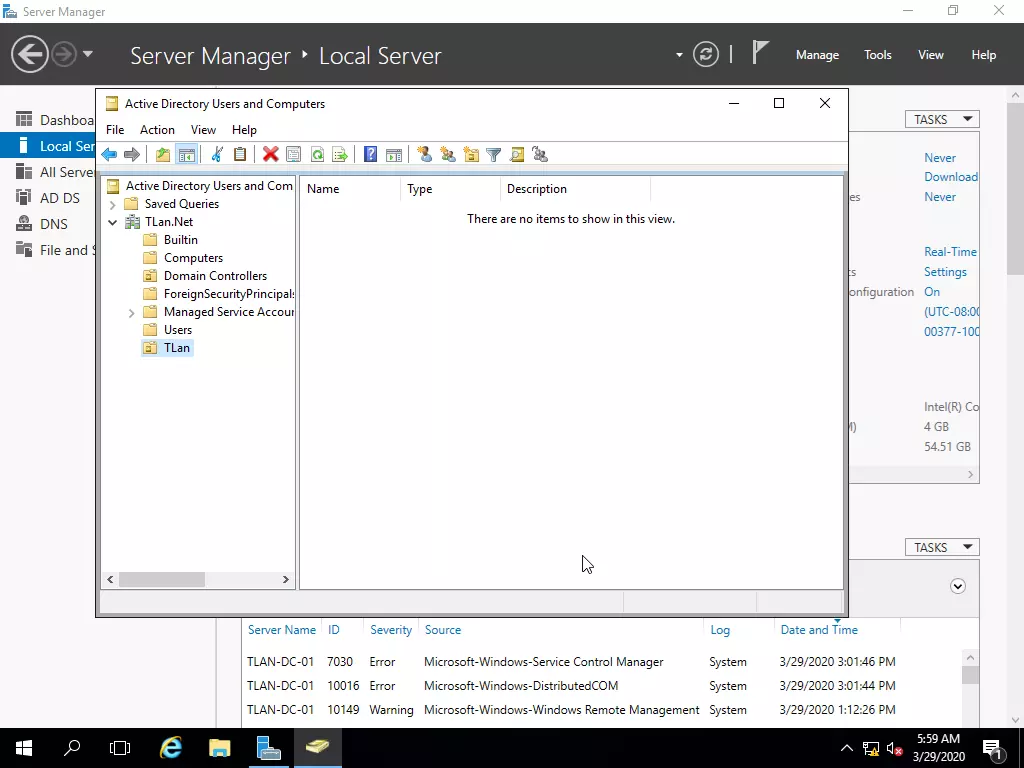This screenshot has height=768, width=1024.
Task: Show hidden system tray icons
Action: [x=846, y=748]
